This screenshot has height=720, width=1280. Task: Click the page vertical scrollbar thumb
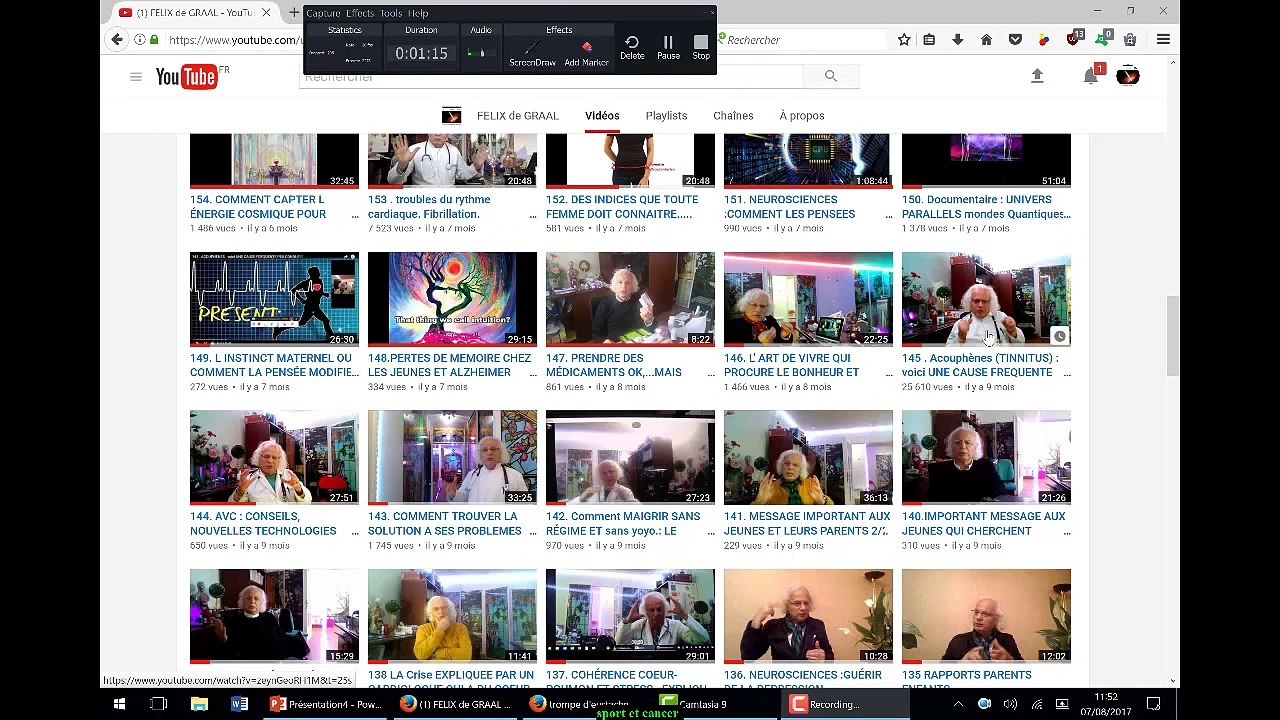point(1172,335)
